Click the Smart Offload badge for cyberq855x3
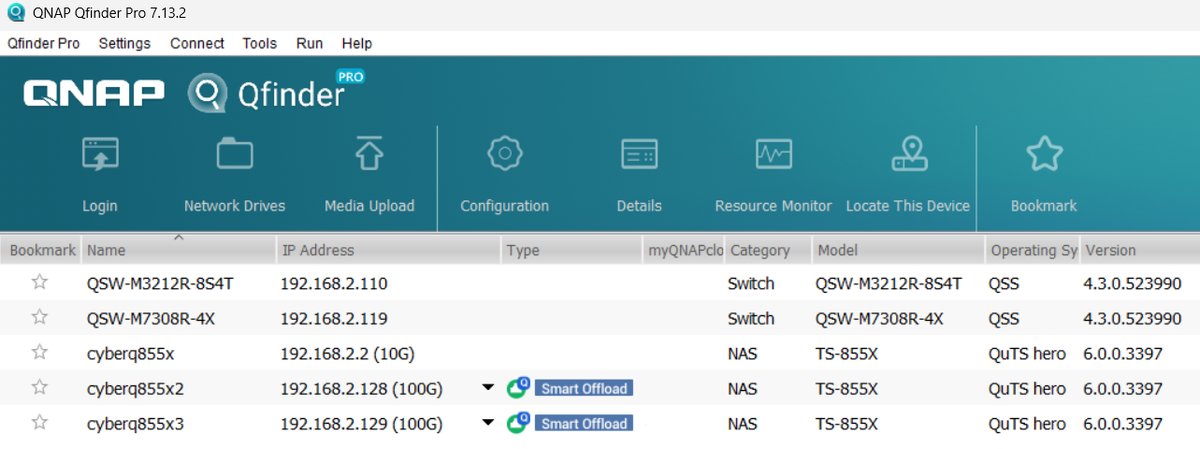Image resolution: width=1200 pixels, height=449 pixels. [585, 423]
